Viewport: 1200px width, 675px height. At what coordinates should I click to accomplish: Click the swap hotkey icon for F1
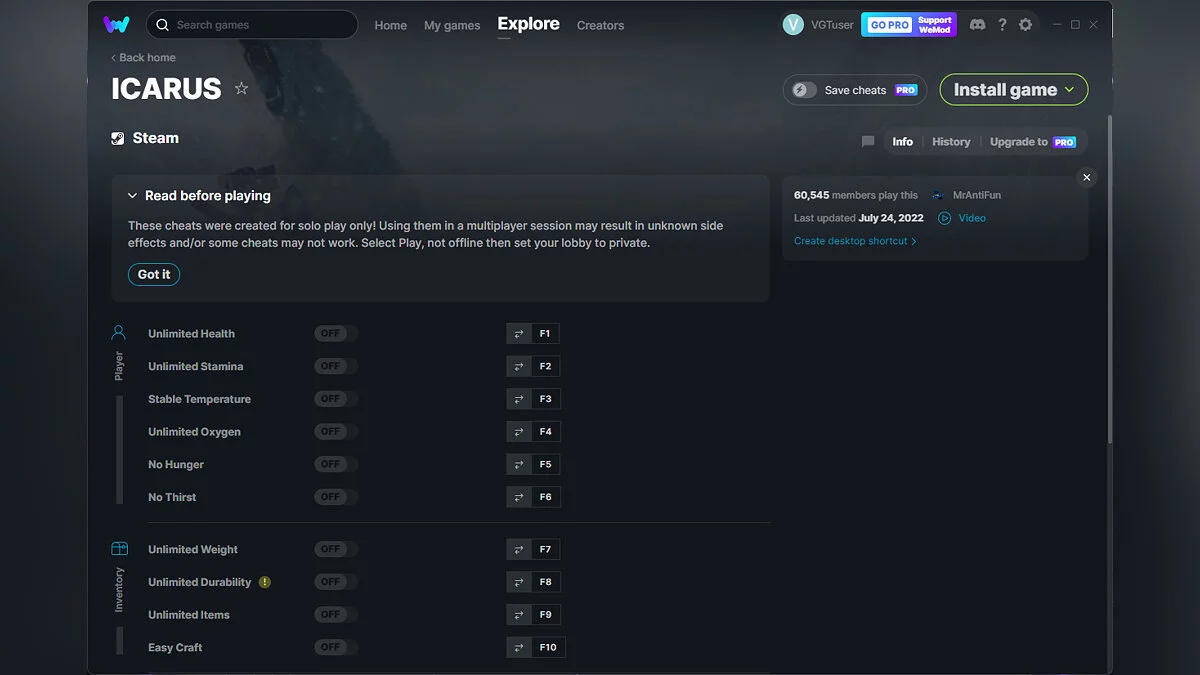519,334
